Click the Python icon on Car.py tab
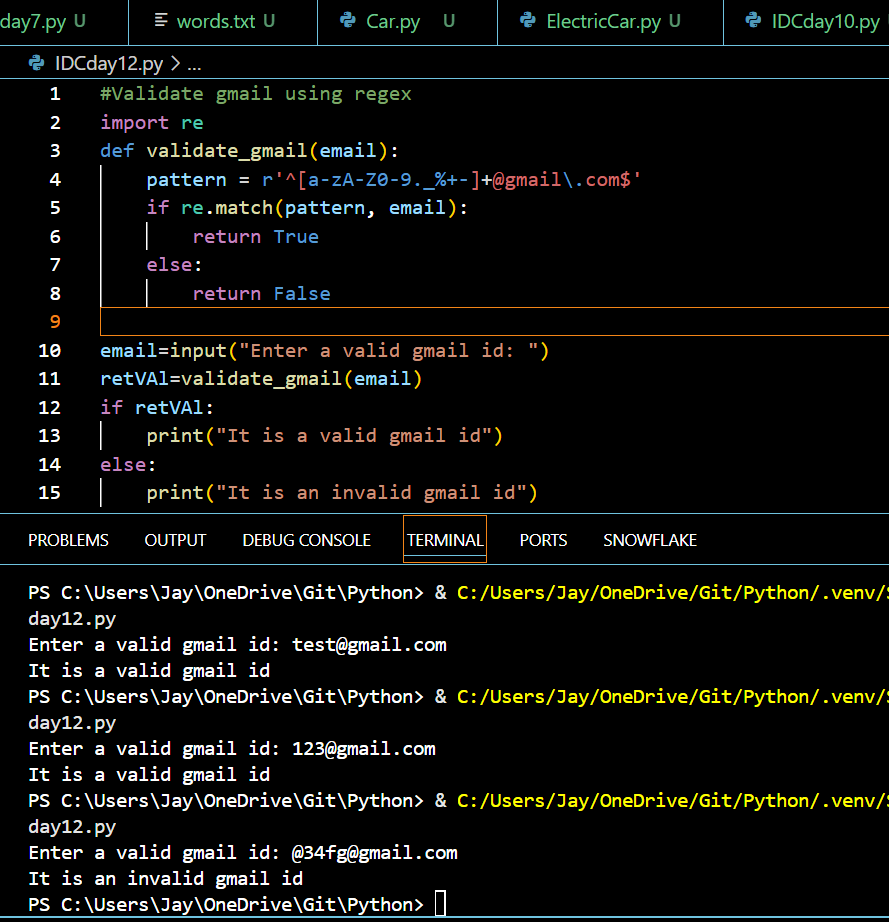The image size is (889, 922). click(348, 21)
